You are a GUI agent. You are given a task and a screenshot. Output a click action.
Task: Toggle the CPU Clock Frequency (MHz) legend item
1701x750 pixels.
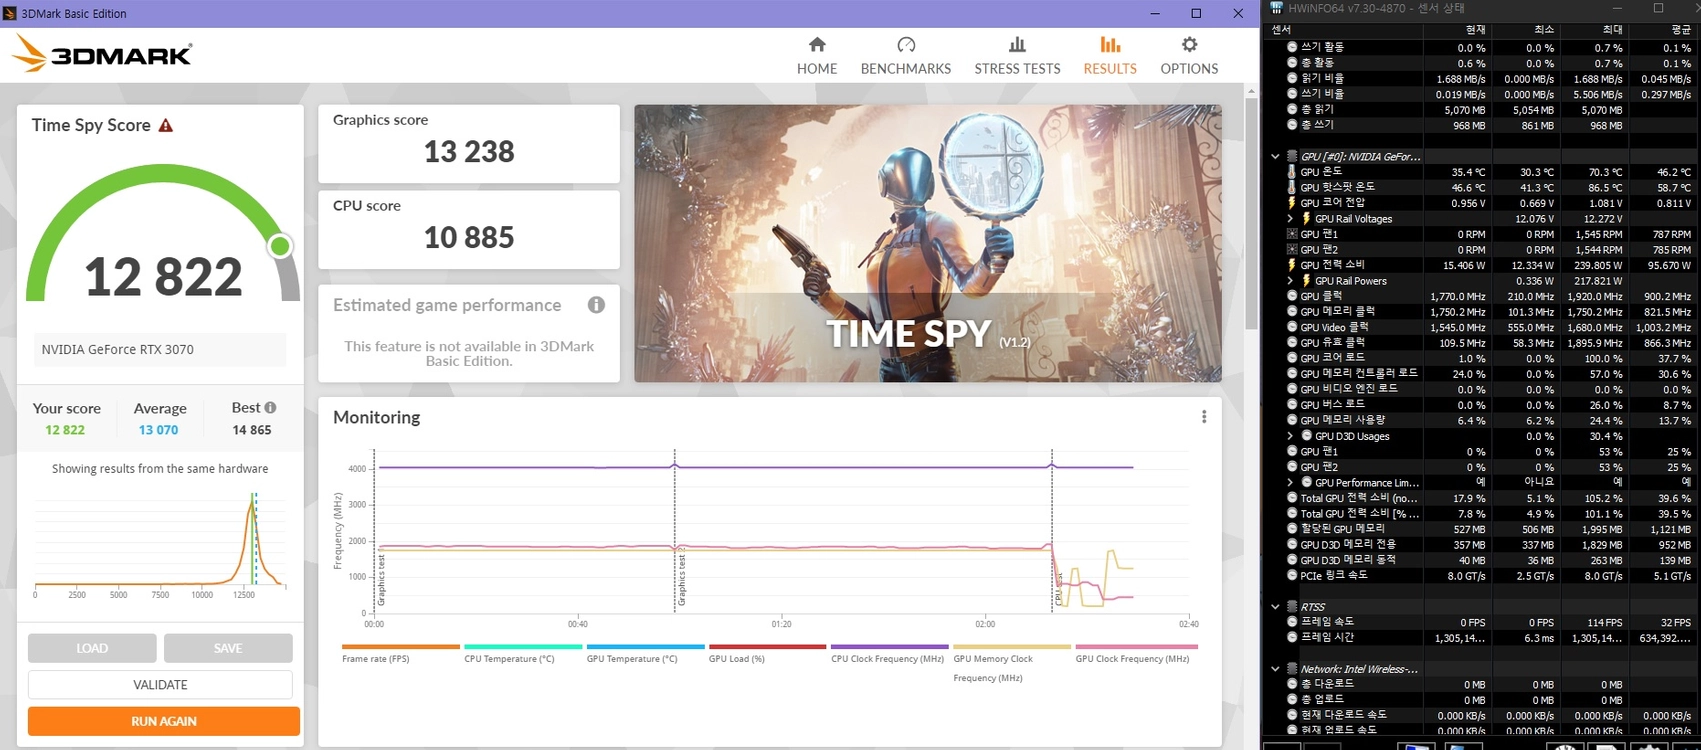(890, 653)
